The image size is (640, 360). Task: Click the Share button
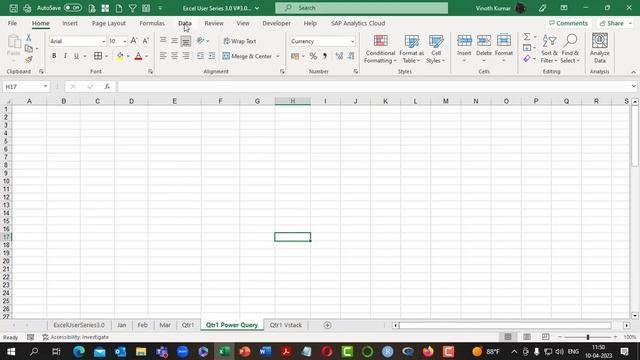pos(615,23)
